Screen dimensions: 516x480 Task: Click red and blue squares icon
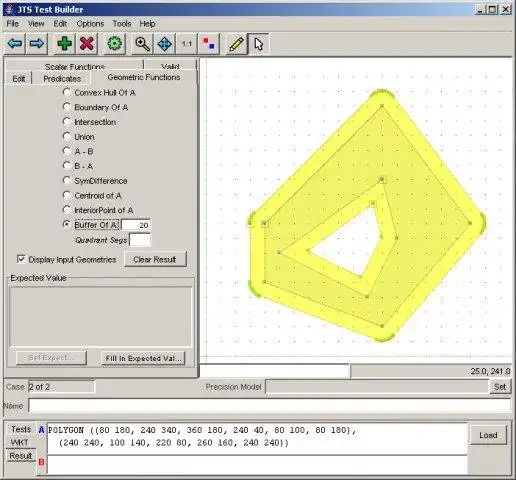[209, 44]
